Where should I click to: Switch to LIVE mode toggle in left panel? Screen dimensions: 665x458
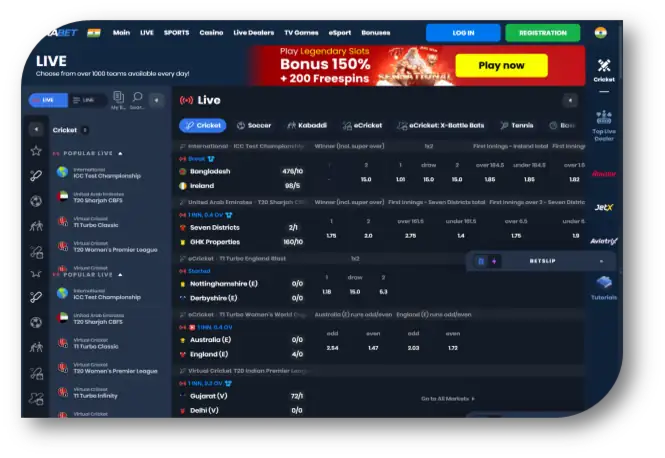click(x=46, y=100)
